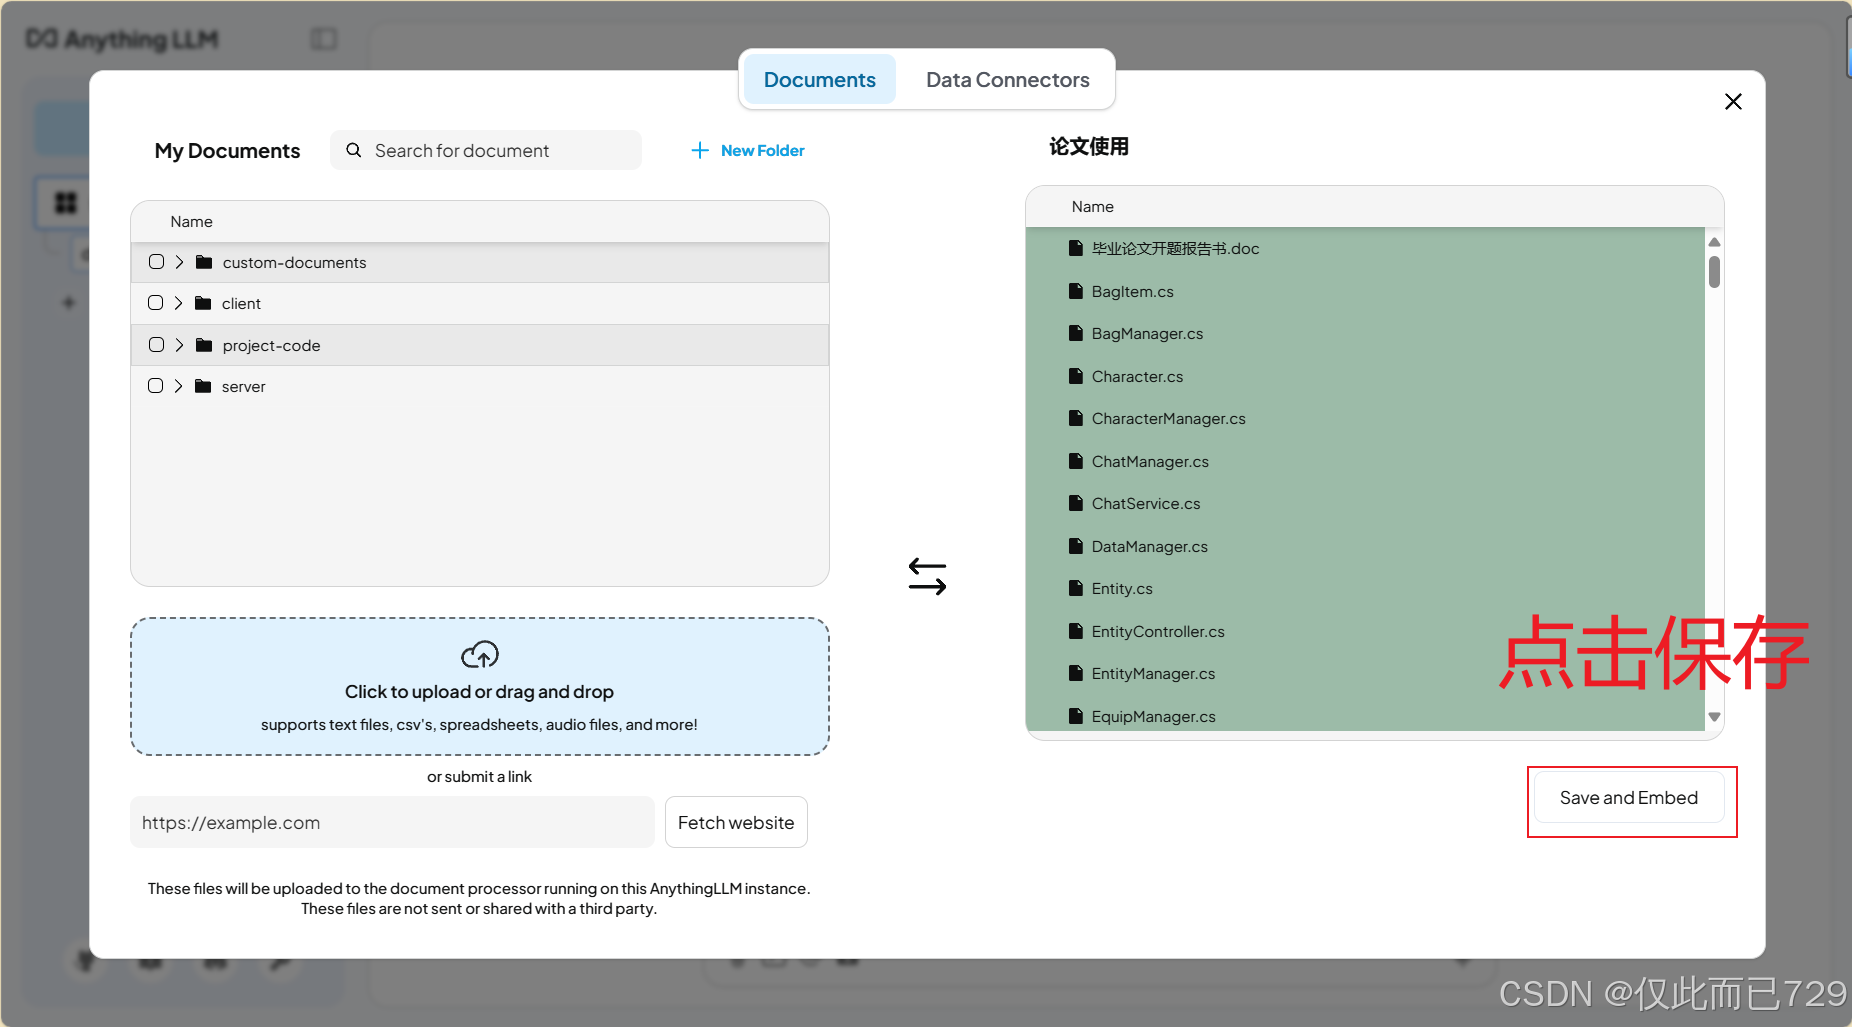
Task: Open the Data Connectors tab
Action: coord(1007,80)
